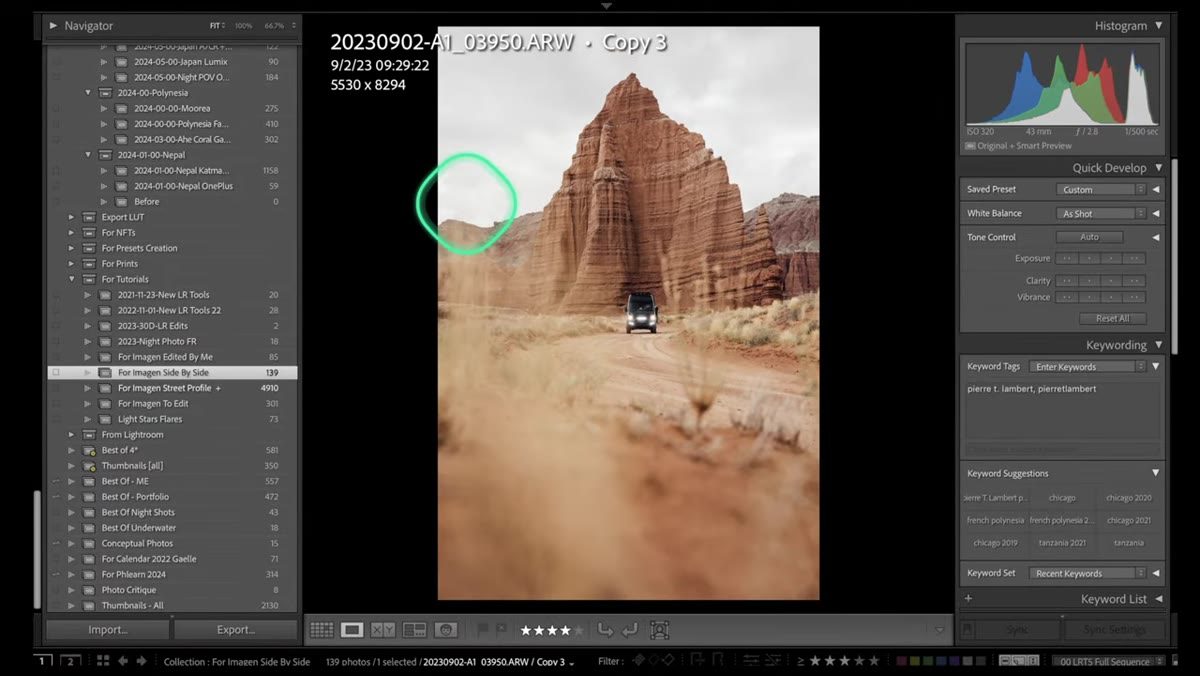Viewport: 1200px width, 676px height.
Task: Click the Import button
Action: point(108,630)
